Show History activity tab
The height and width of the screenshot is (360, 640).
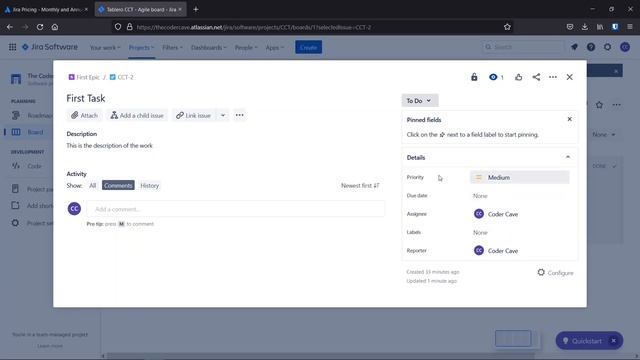149,186
